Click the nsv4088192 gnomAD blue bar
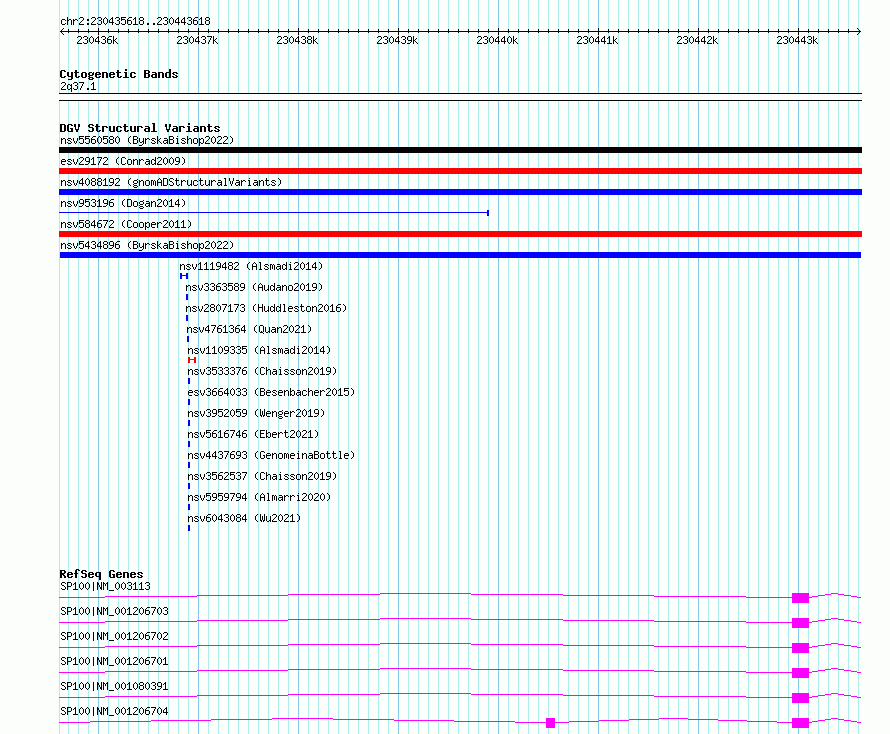 click(460, 192)
